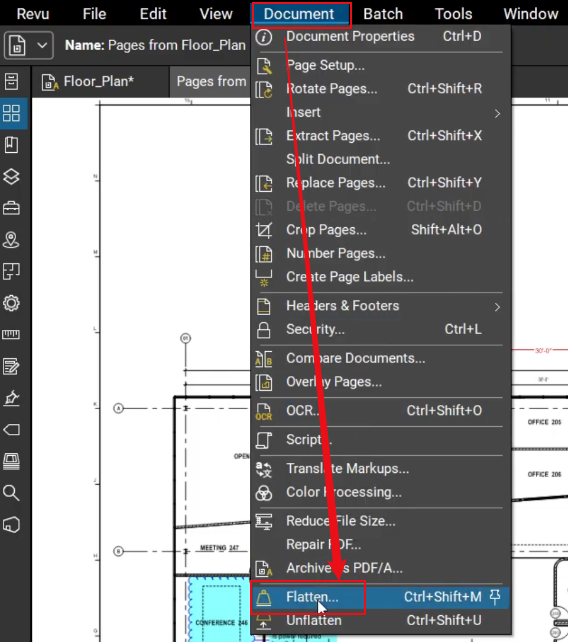
Task: Switch to the Floor_Plan* tab
Action: coord(100,81)
